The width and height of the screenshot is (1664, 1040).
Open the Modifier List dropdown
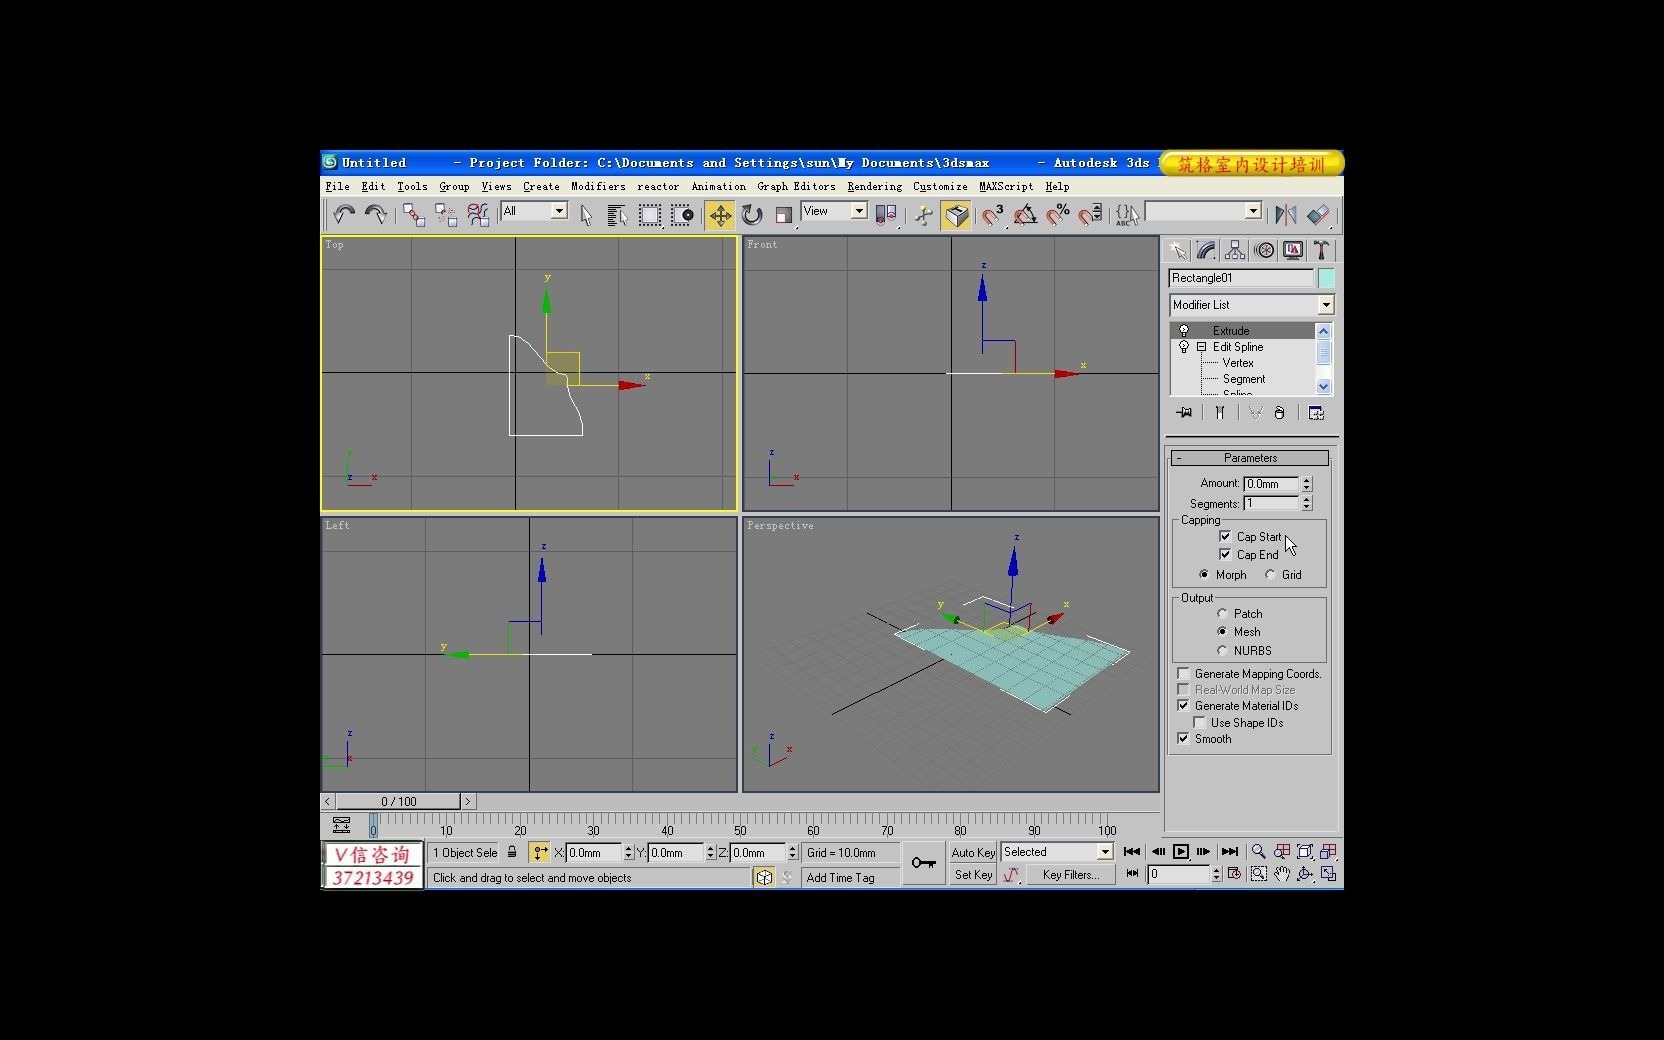click(1326, 305)
